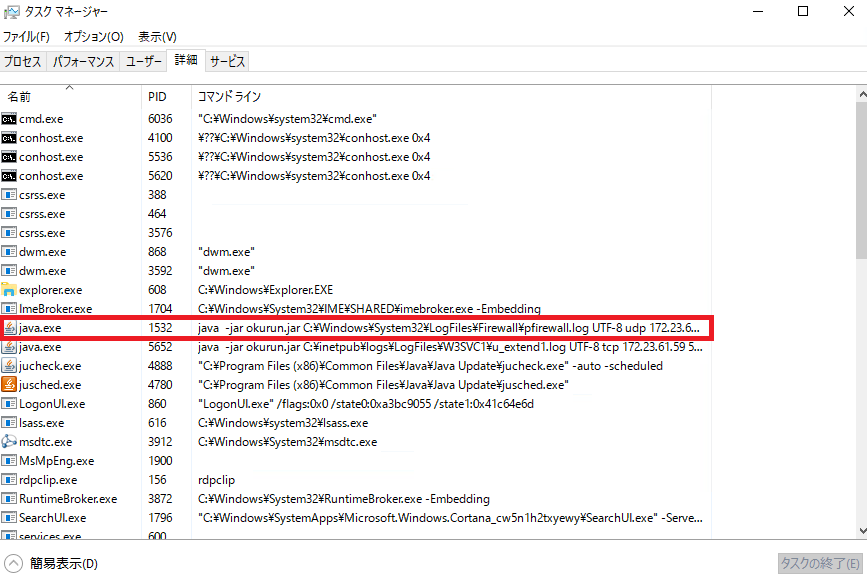Click the pfirewall.log java command line
Viewport: 867px width, 584px height.
pyautogui.click(x=449, y=328)
